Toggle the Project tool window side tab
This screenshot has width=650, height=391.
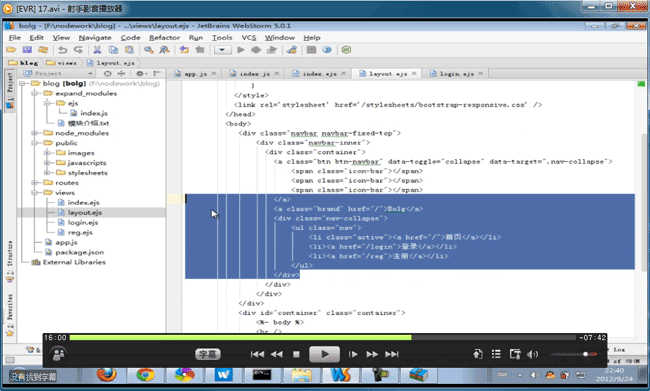(10, 90)
